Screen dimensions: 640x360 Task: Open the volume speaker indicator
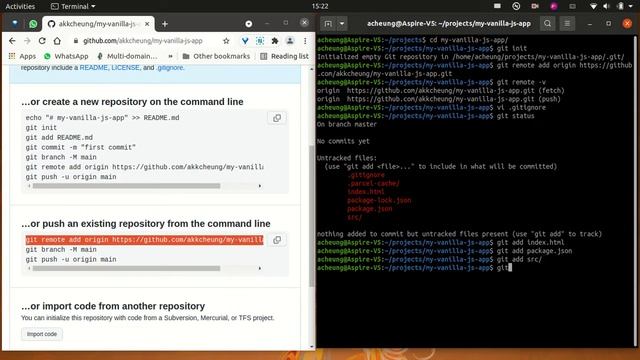click(x=607, y=6)
